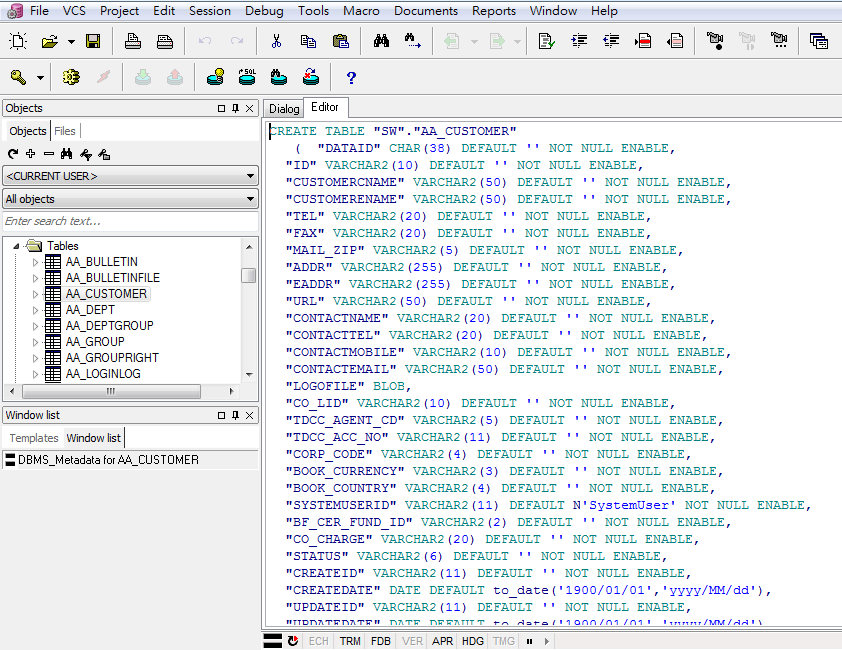This screenshot has width=842, height=650.
Task: Expand the AA_DEPT table node
Action: pyautogui.click(x=35, y=310)
